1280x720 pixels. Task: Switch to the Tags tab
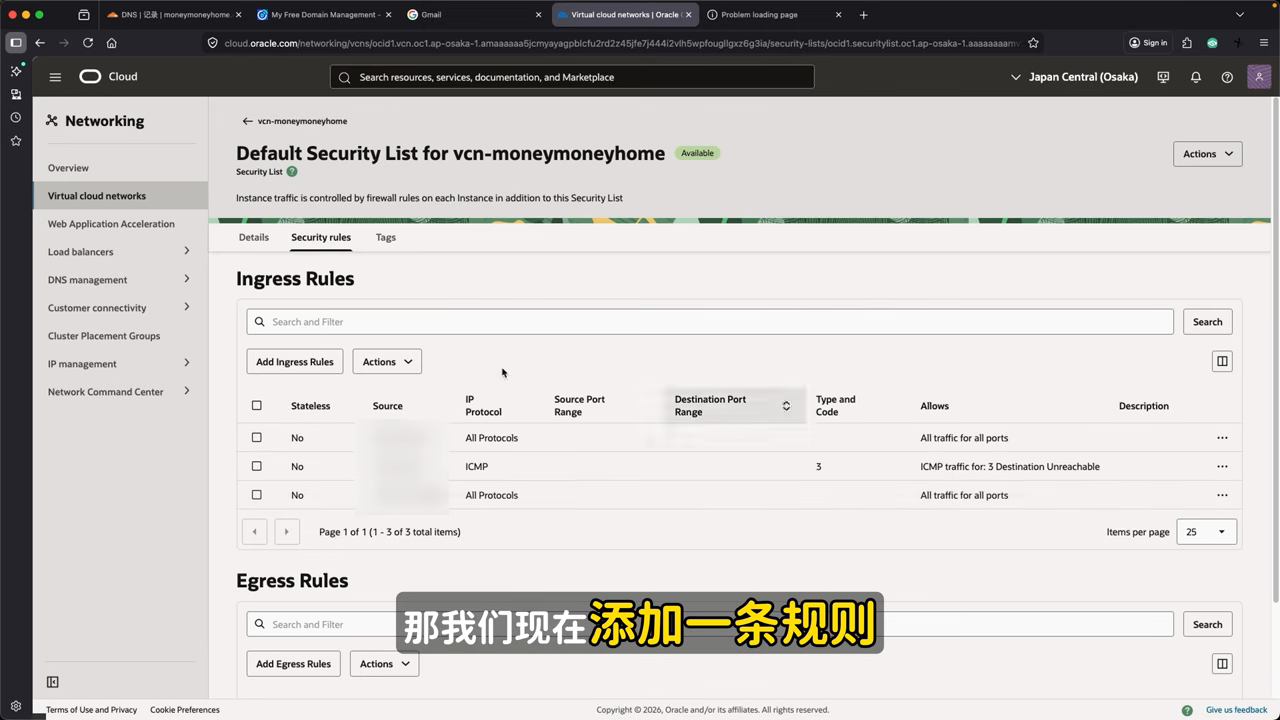coord(386,237)
